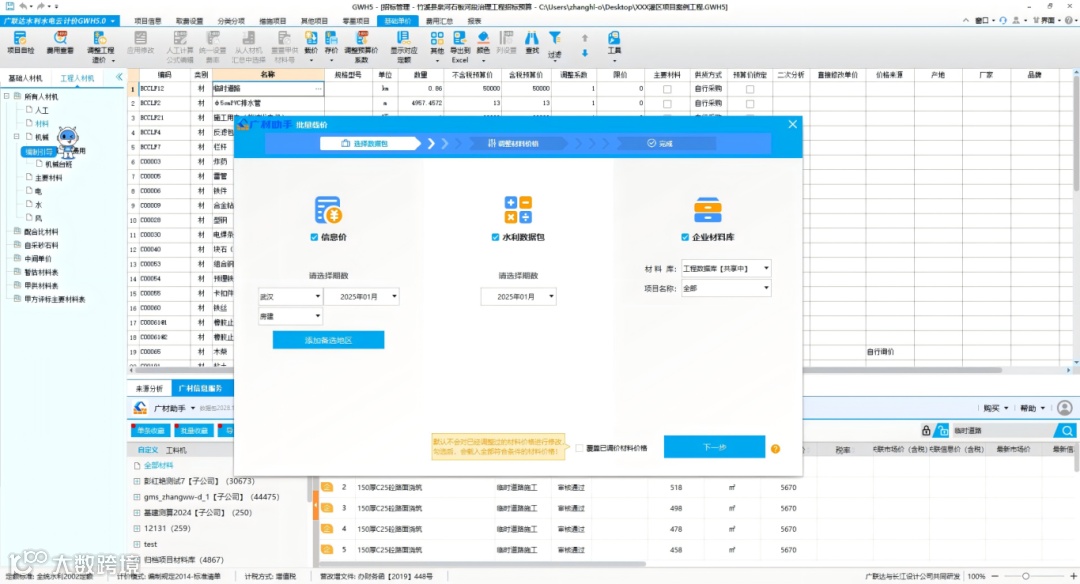Open the 调整预算价系数 tool
Image resolution: width=1080 pixels, height=584 pixels.
[362, 47]
